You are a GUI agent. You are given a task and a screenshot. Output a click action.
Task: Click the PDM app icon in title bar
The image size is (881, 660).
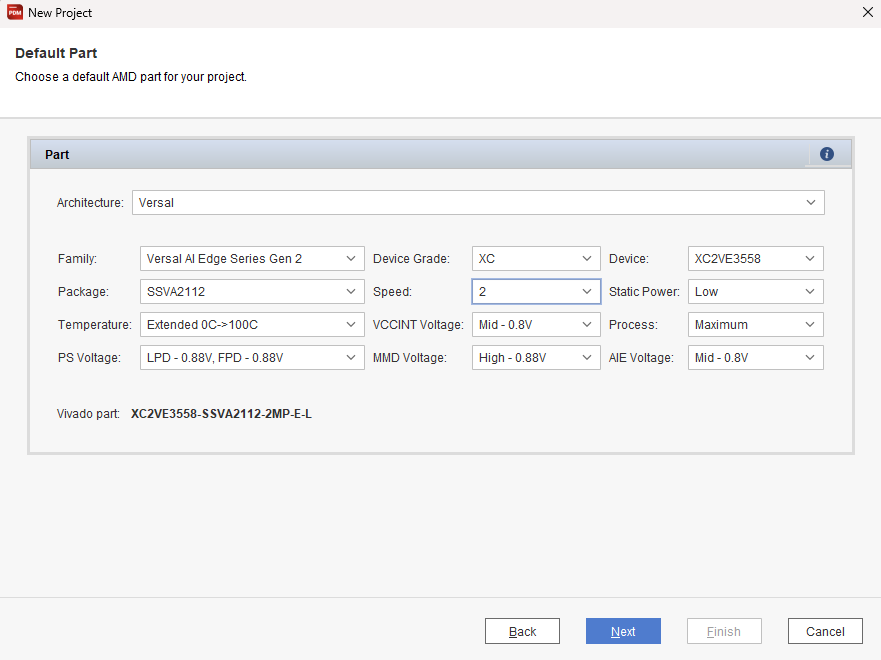click(x=15, y=12)
